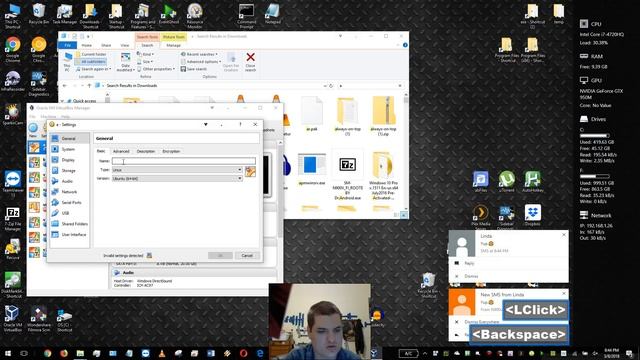Select Current folder search location option

(x=91, y=54)
